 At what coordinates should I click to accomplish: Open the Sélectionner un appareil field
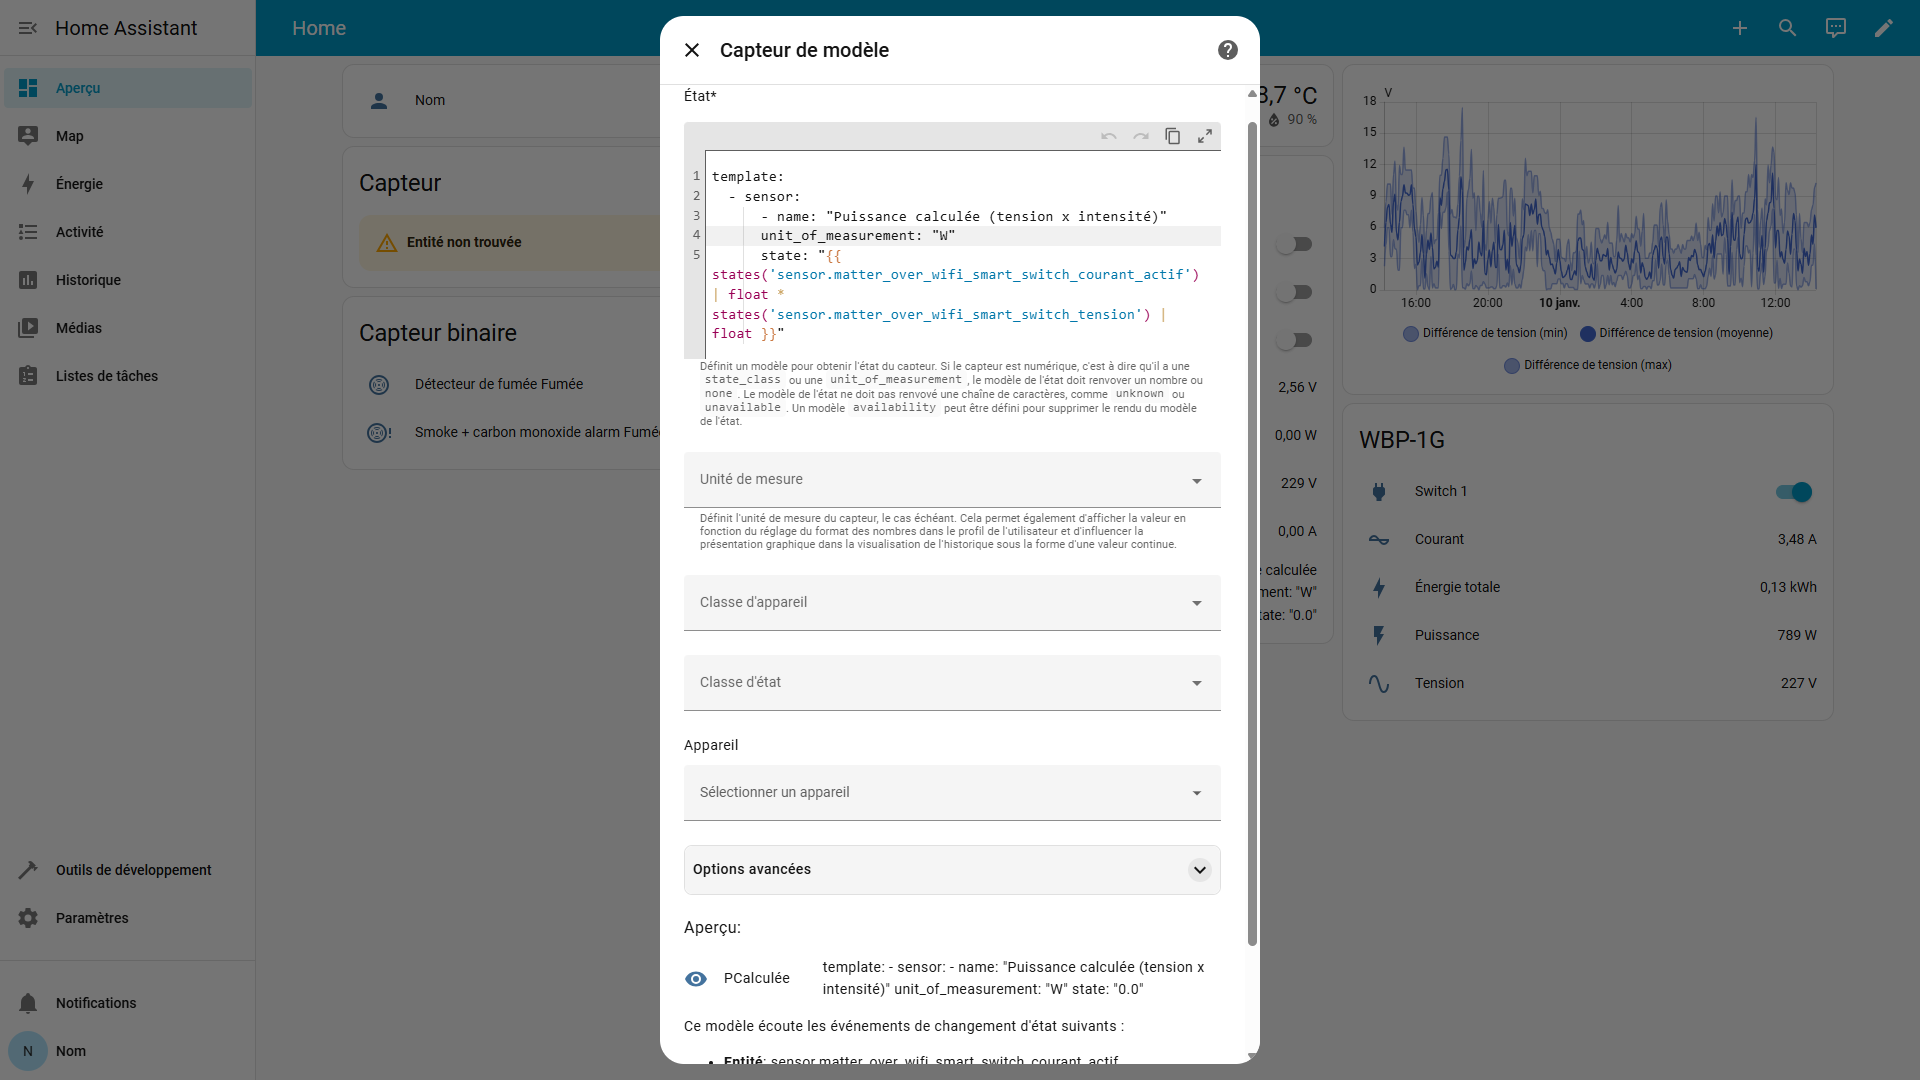pyautogui.click(x=951, y=793)
